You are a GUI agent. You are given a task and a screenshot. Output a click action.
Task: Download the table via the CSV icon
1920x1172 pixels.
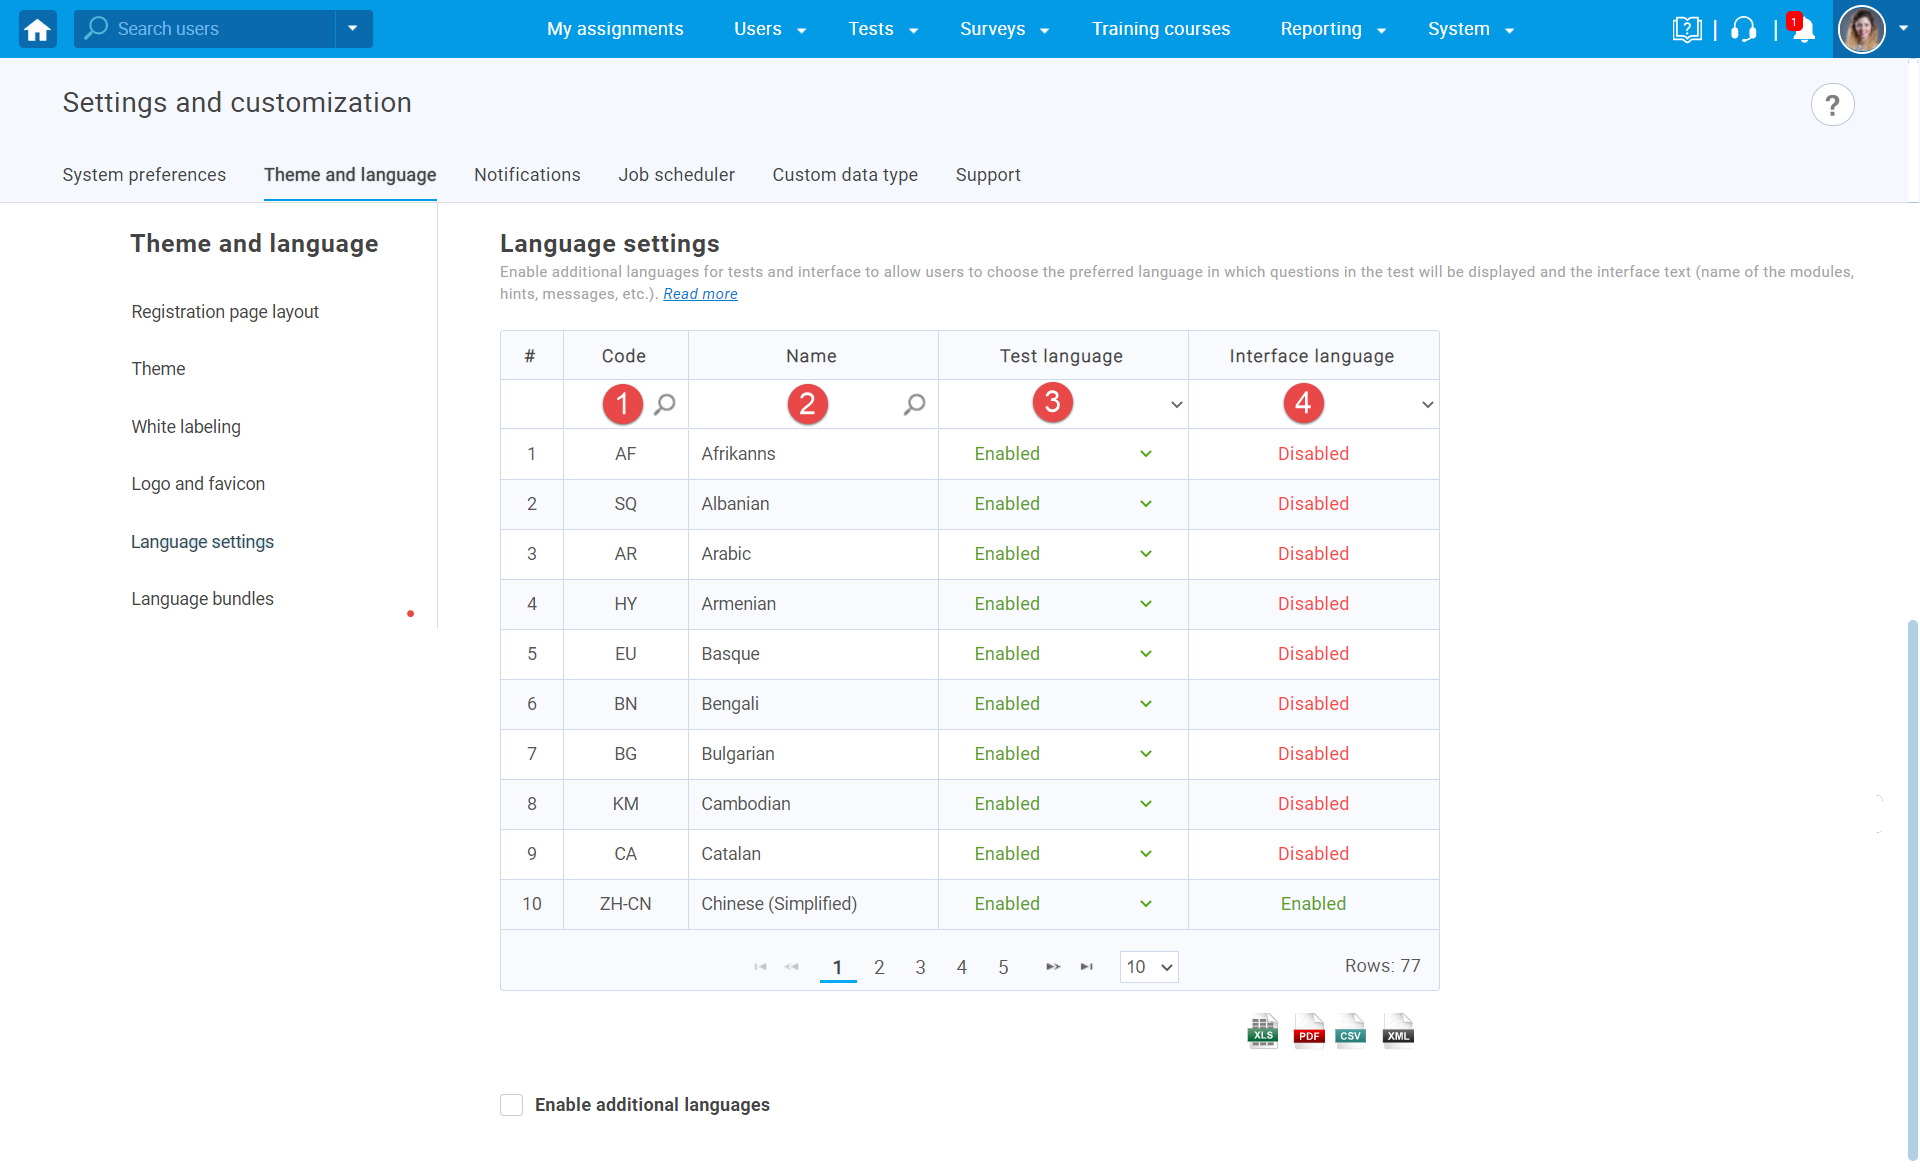[1351, 1031]
